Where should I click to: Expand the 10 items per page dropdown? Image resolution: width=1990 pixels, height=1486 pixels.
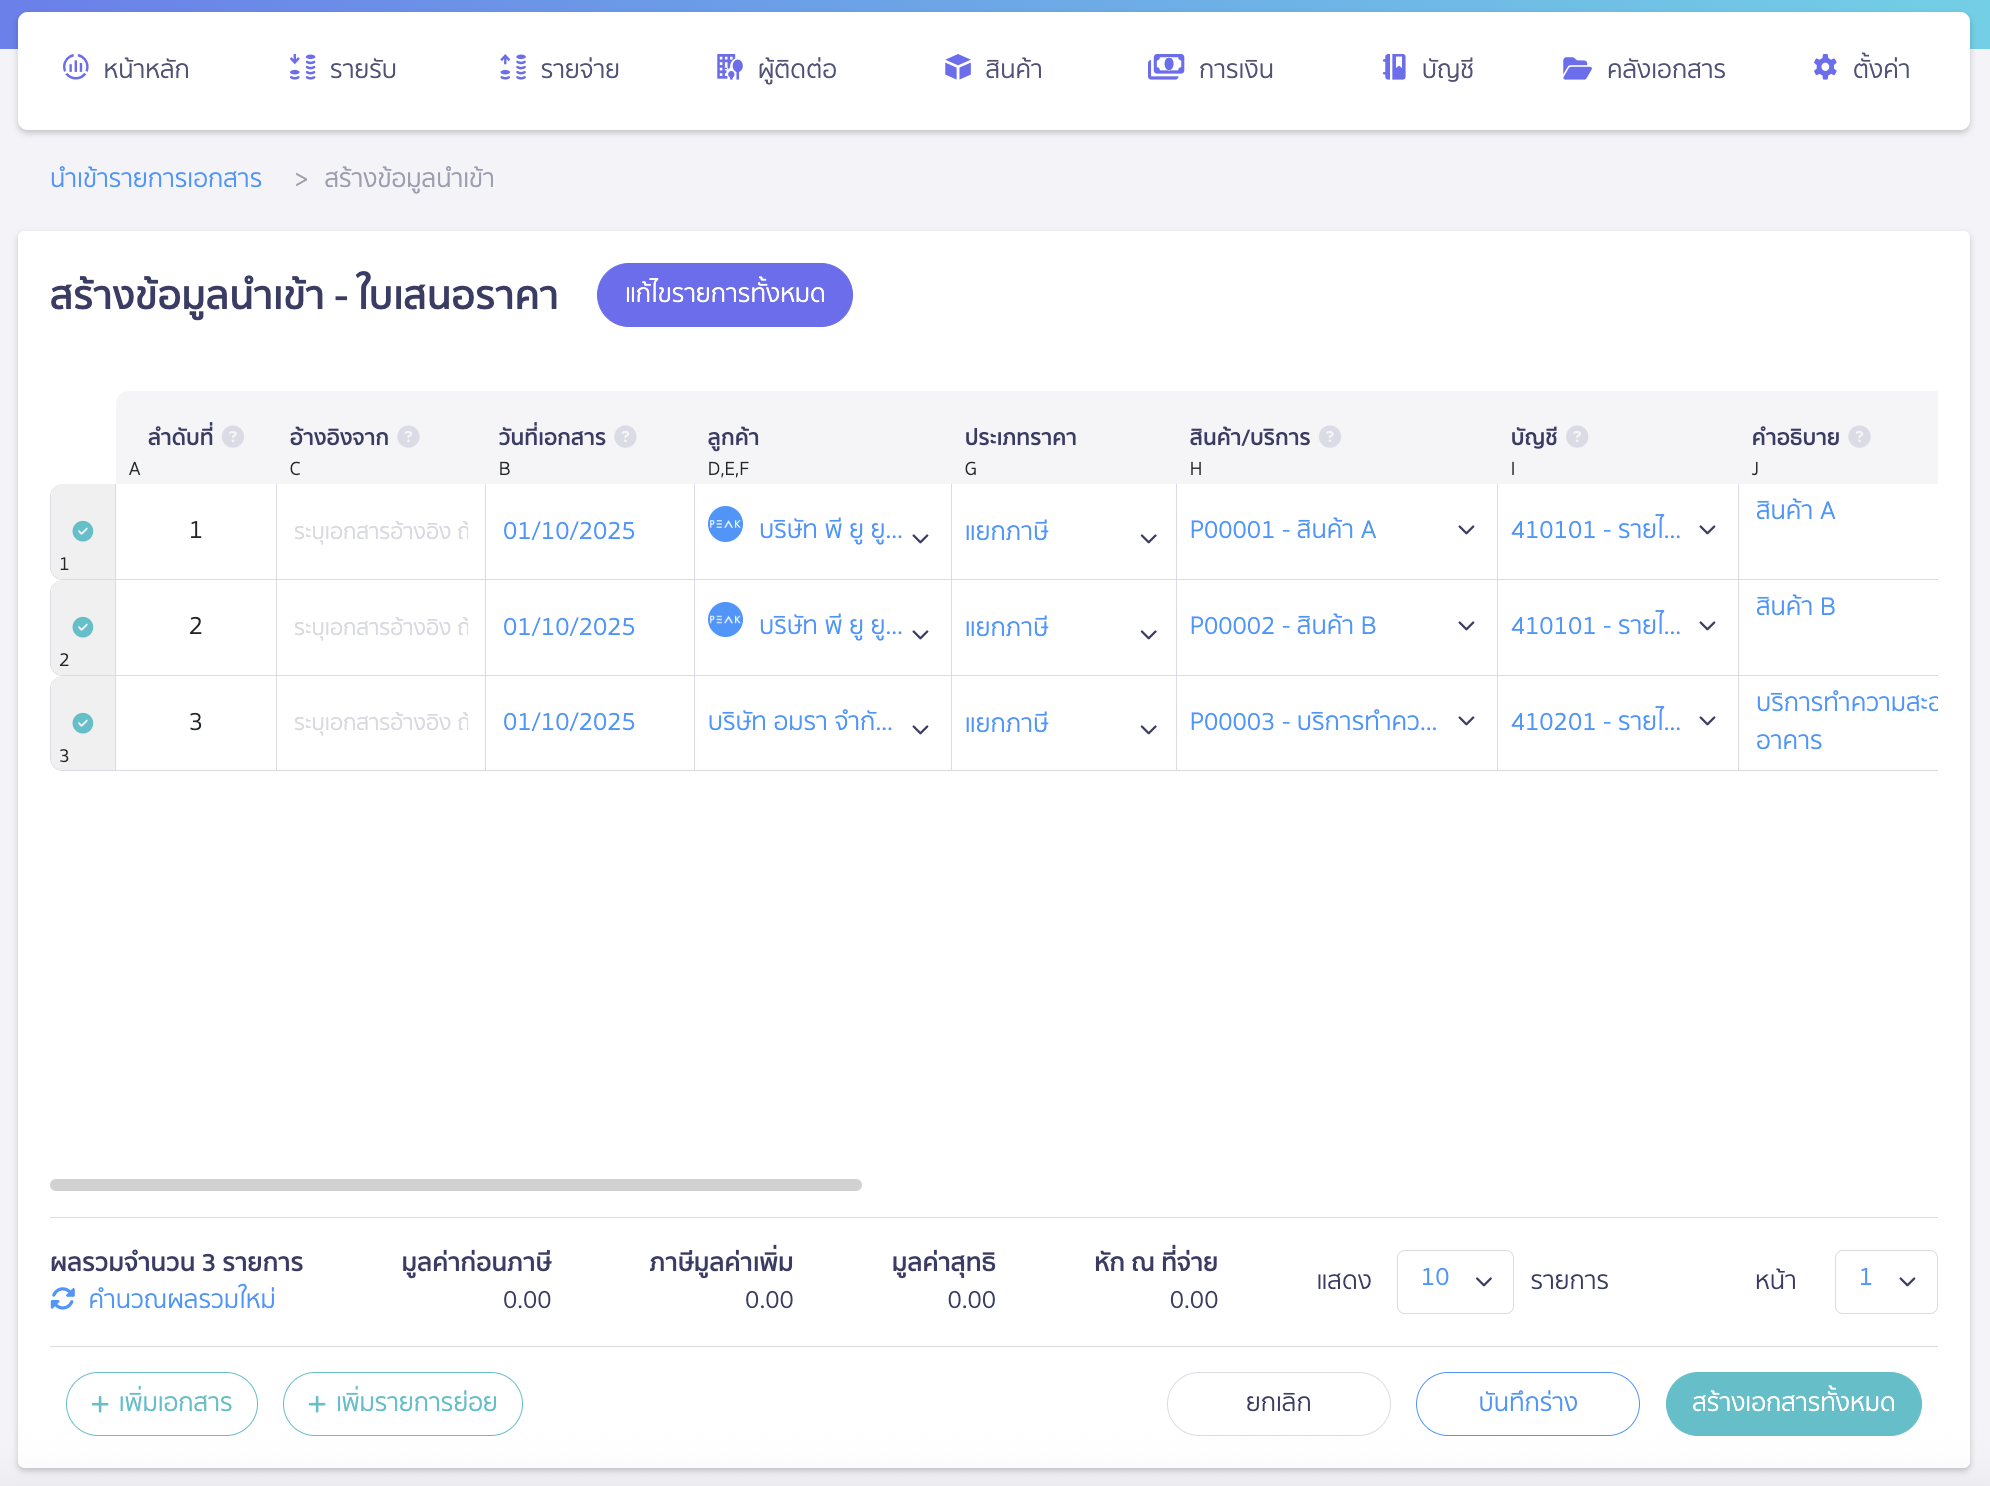point(1454,1281)
